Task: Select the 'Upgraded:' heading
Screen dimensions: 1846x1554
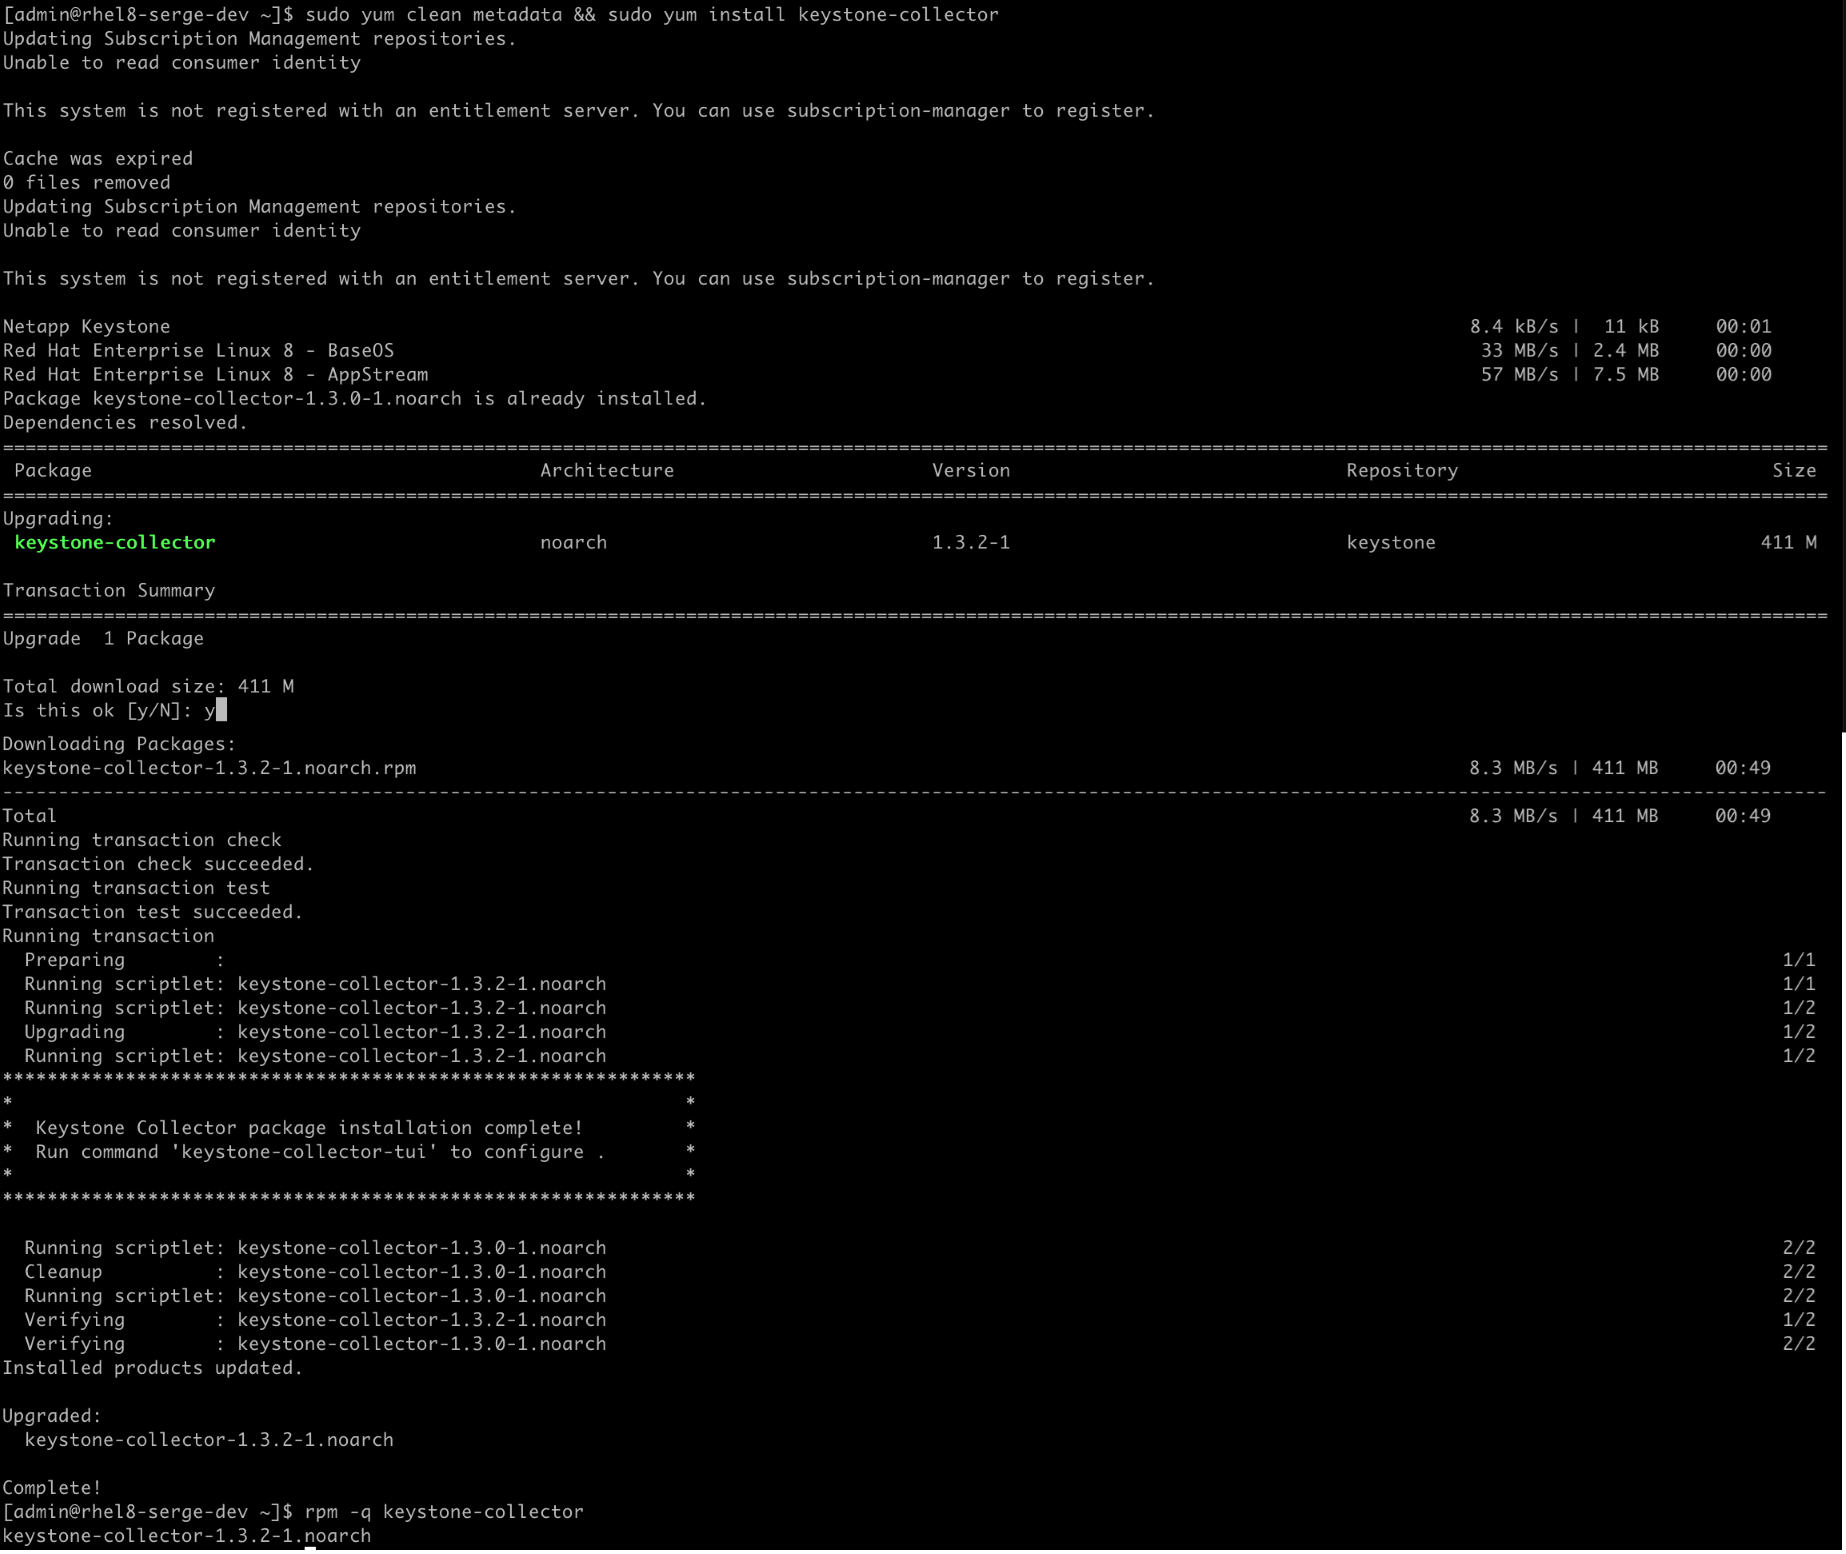Action: click(x=53, y=1417)
